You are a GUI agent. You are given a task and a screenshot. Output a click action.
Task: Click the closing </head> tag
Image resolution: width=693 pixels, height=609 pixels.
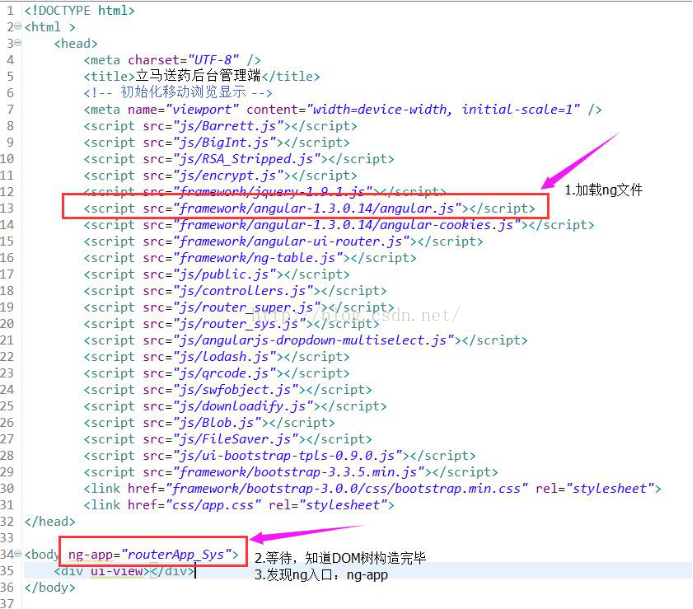[50, 521]
